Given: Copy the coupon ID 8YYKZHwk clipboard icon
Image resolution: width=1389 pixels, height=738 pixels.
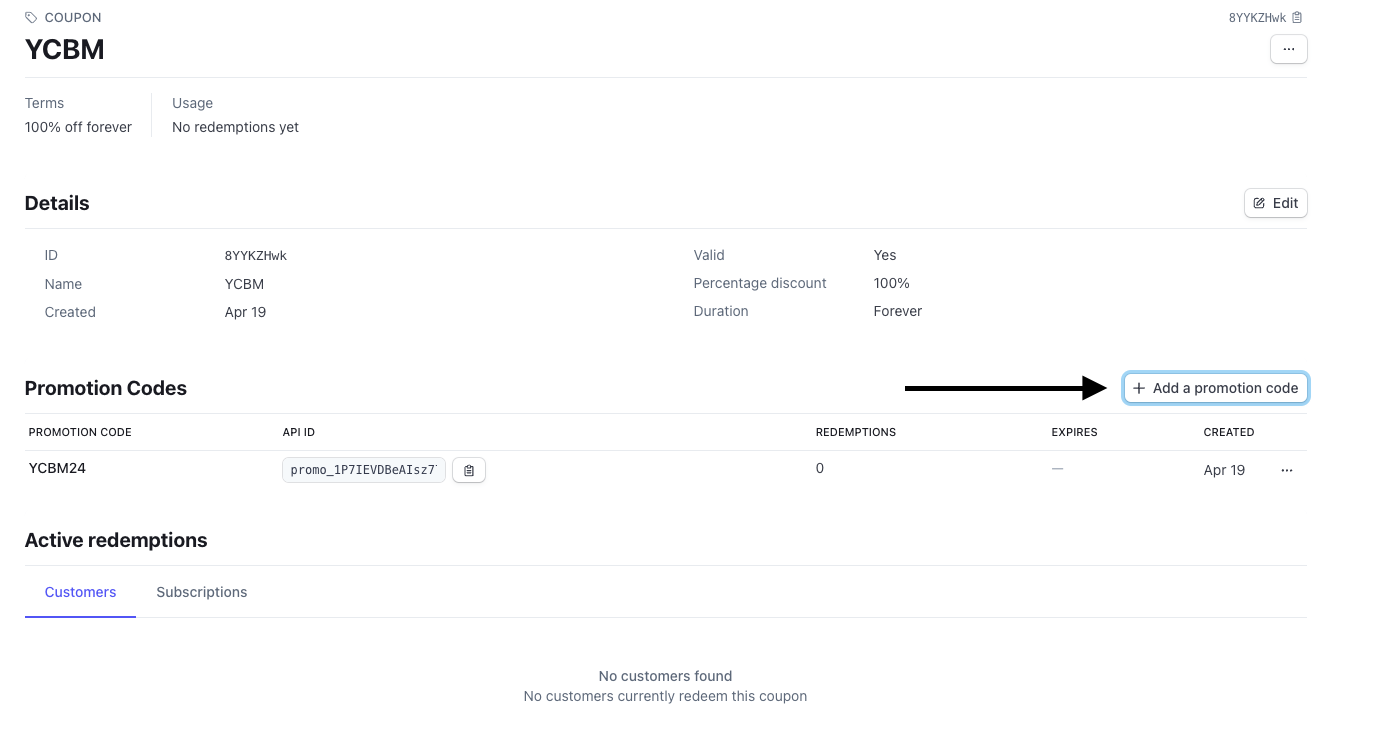Looking at the screenshot, I should click(x=1297, y=17).
